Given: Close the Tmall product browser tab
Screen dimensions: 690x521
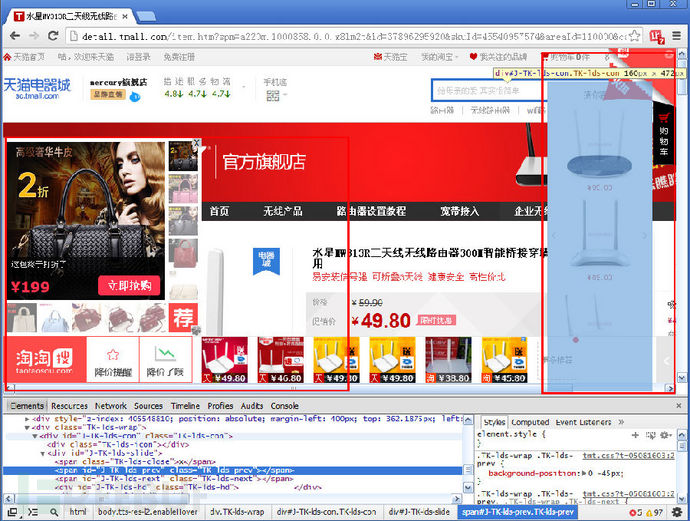Looking at the screenshot, I should 125,16.
